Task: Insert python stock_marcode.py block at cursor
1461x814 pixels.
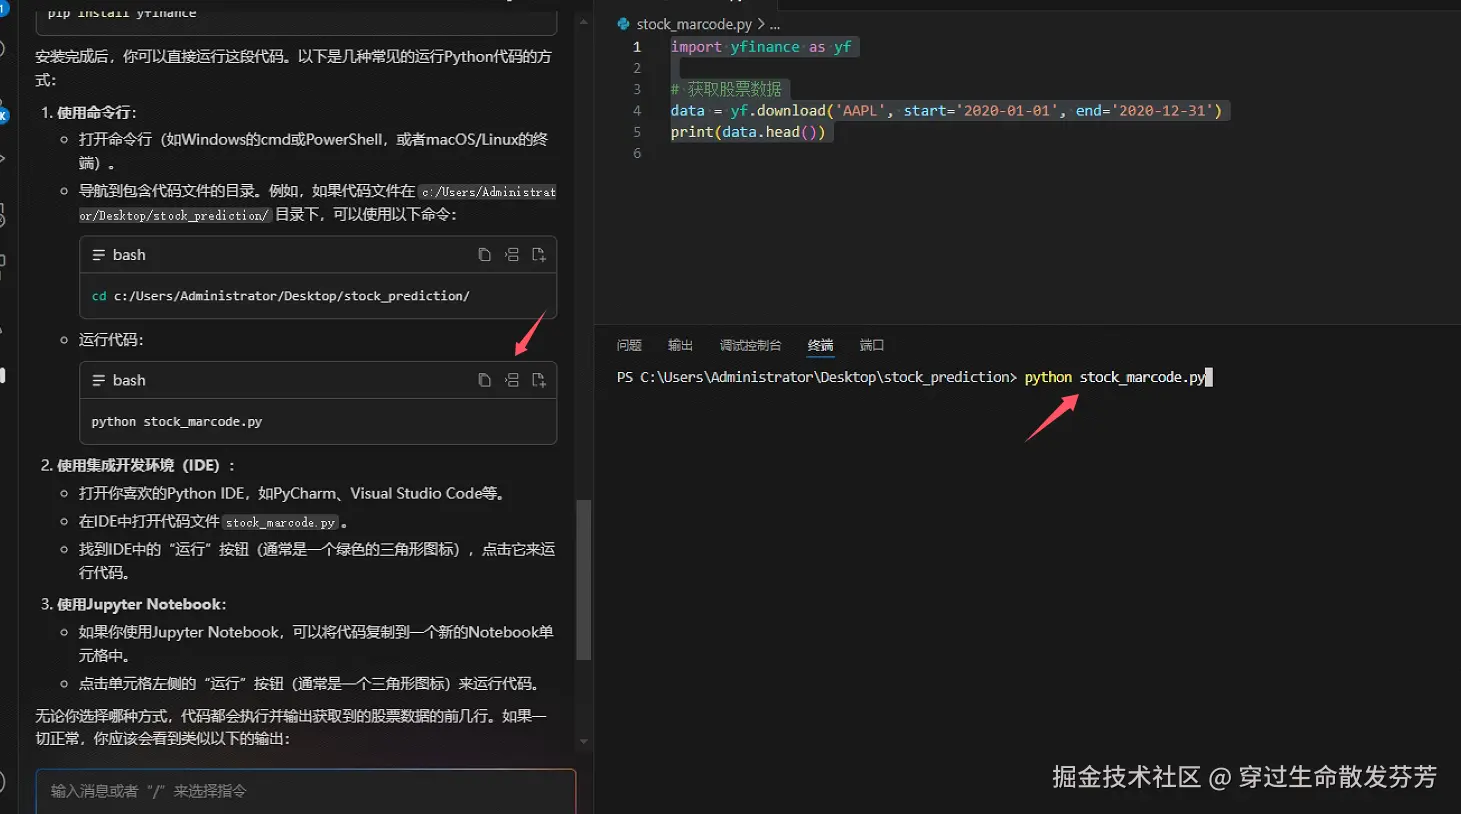Action: click(512, 380)
